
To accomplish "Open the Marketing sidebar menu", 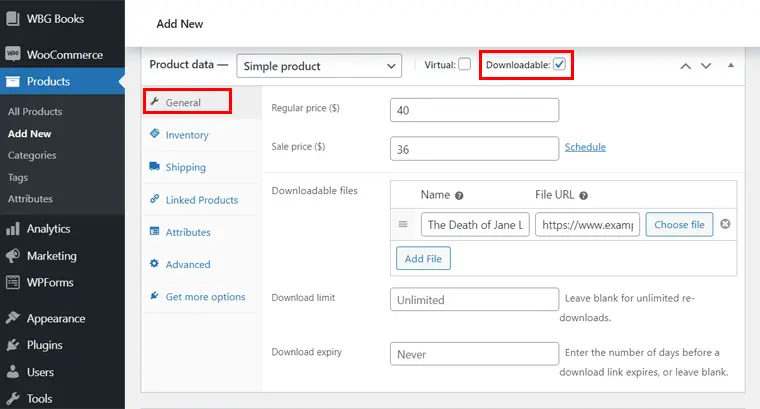I will (62, 255).
